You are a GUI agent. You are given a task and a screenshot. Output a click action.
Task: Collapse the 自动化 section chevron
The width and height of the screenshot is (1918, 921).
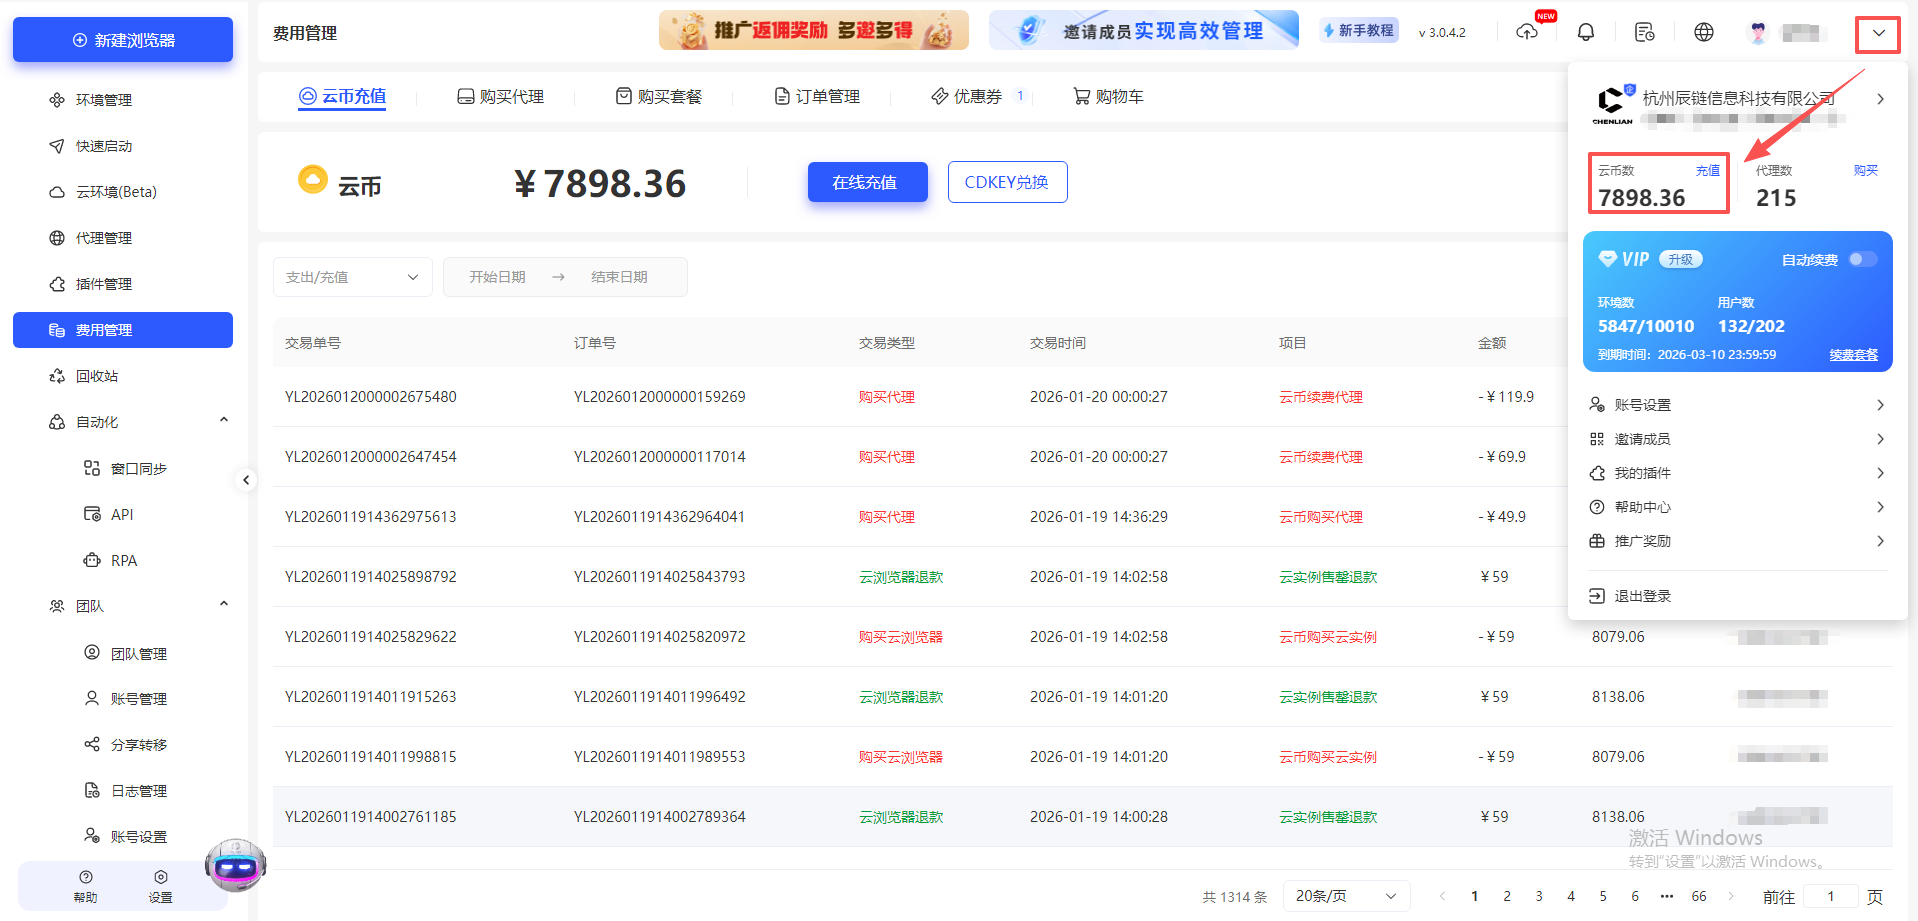223,419
